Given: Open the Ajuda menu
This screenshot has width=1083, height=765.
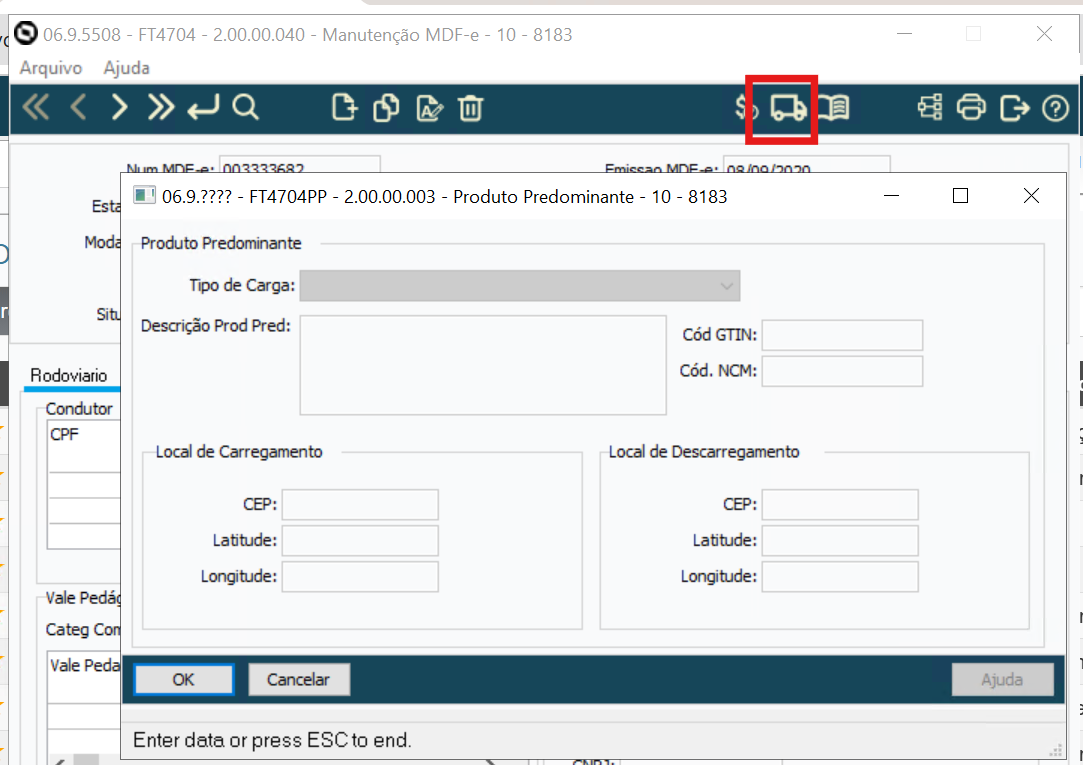Looking at the screenshot, I should click(x=126, y=68).
